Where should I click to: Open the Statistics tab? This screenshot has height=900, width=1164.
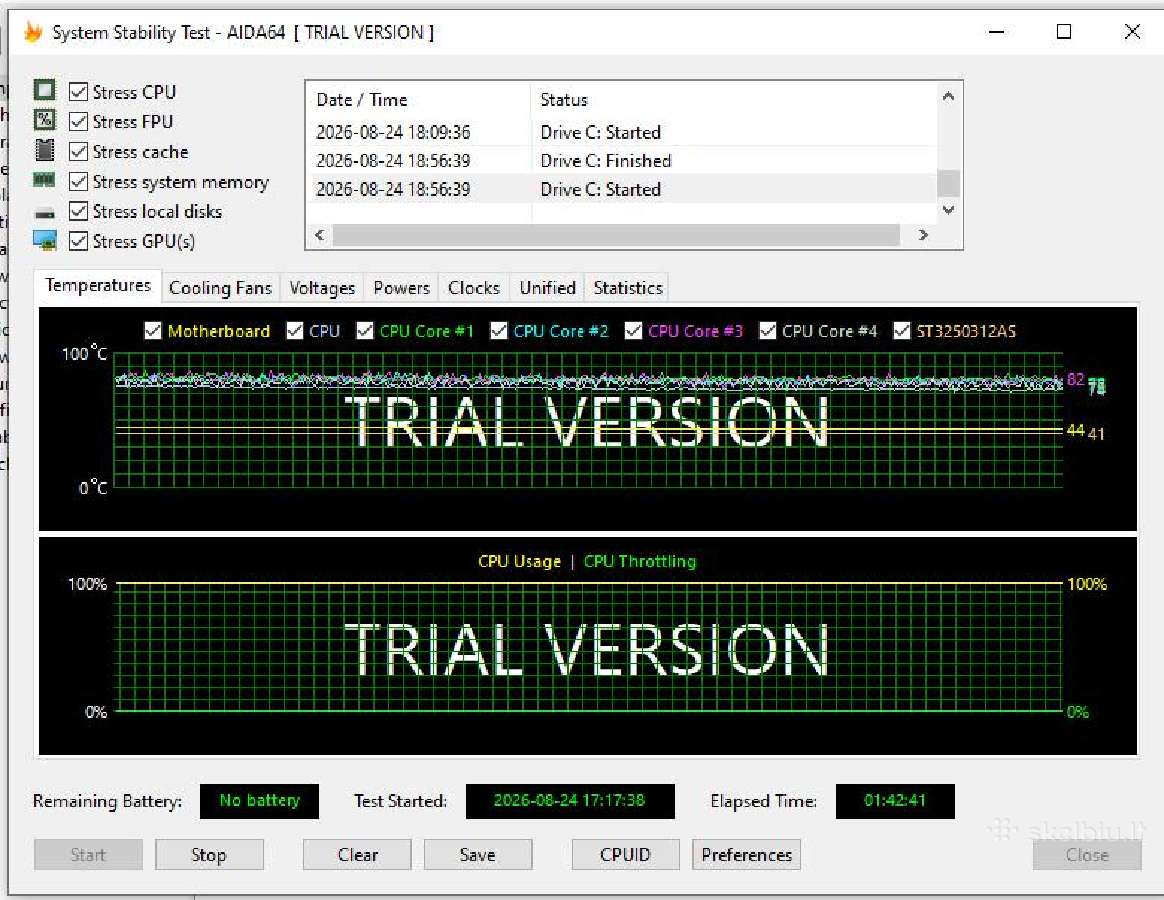pyautogui.click(x=628, y=287)
